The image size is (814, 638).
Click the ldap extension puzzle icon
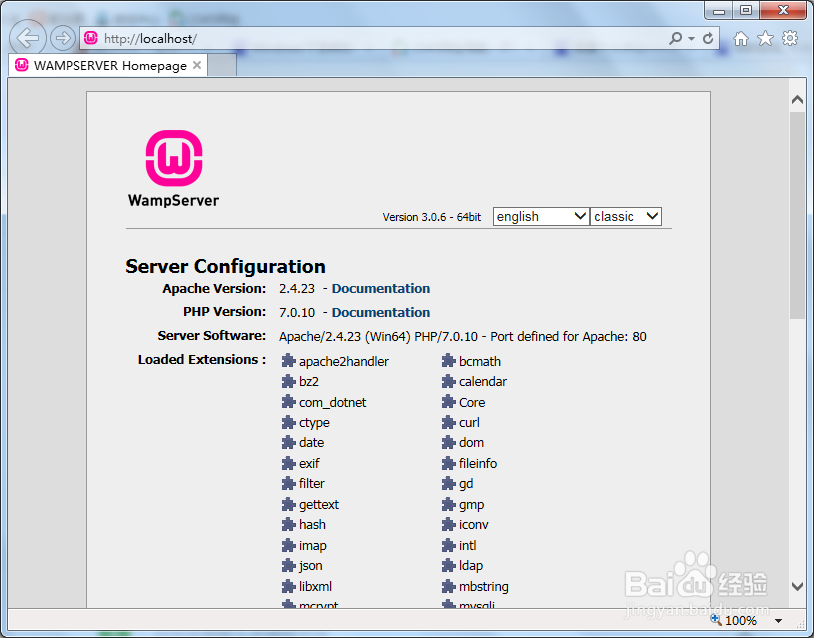pos(449,566)
